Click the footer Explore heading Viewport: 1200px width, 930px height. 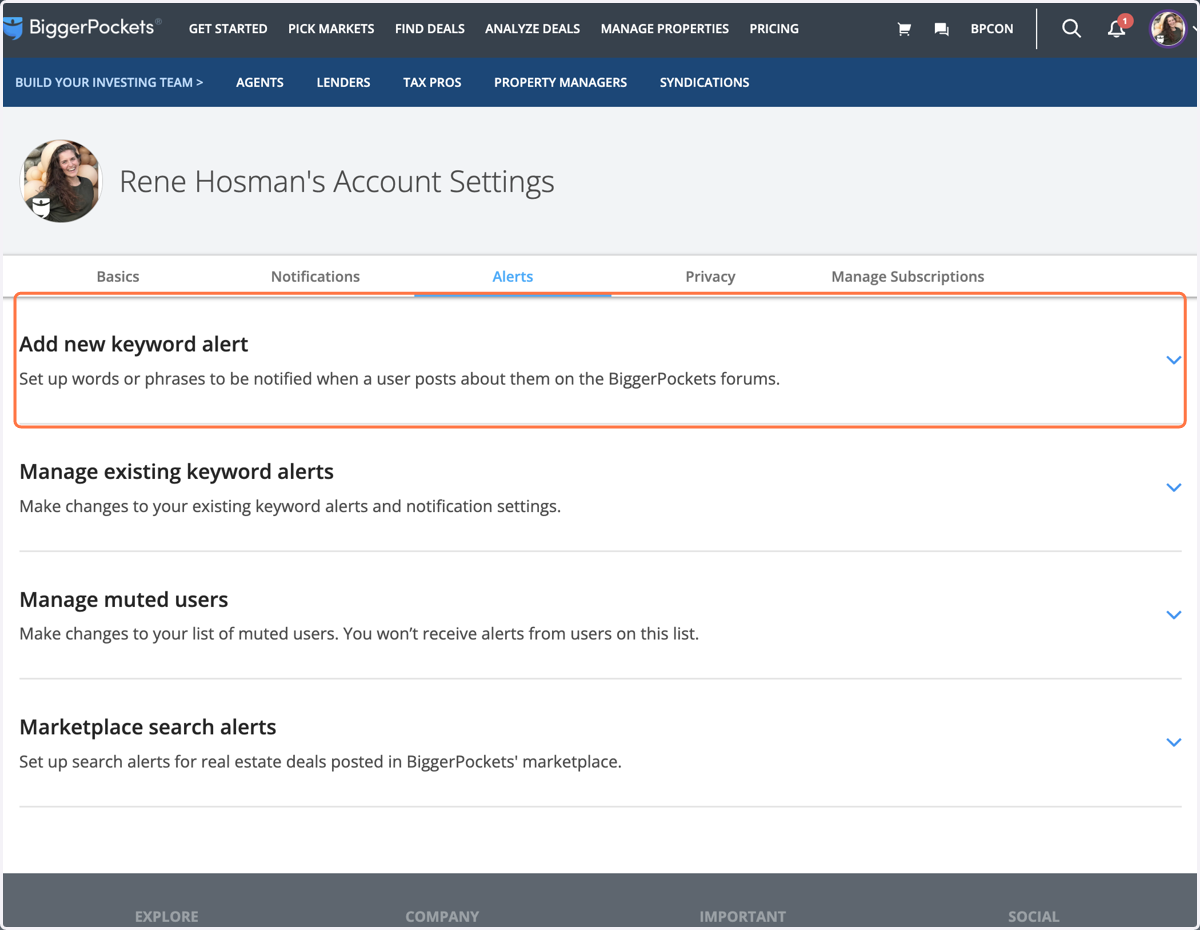click(166, 916)
